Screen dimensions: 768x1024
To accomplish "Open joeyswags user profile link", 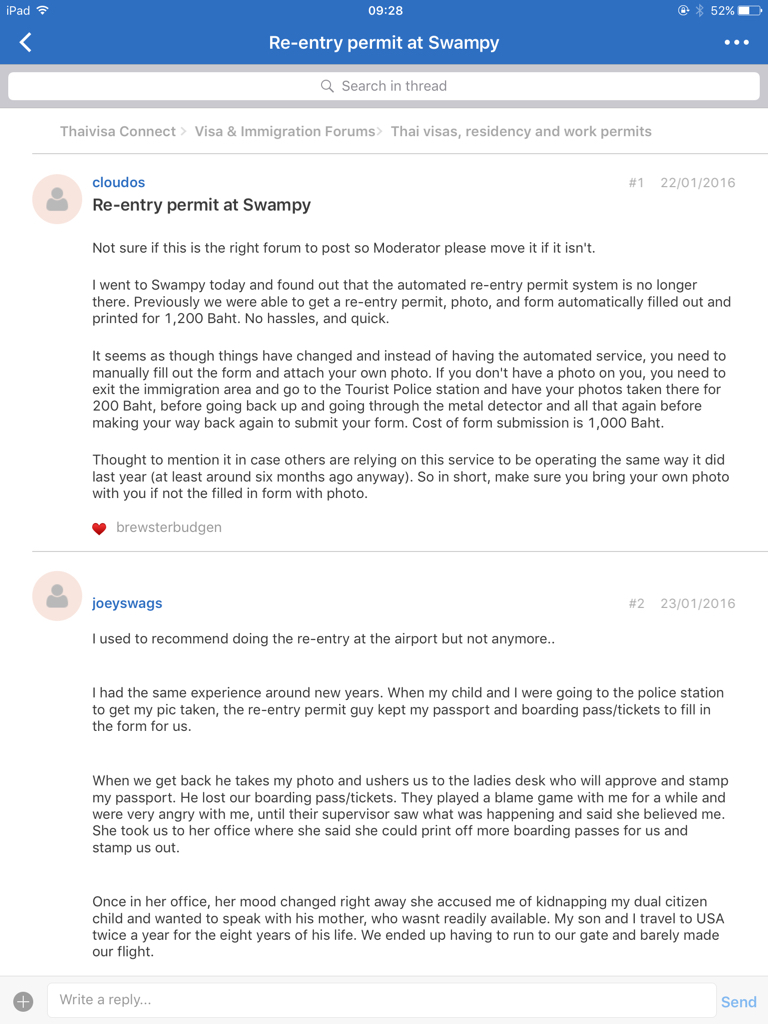I will coord(127,603).
